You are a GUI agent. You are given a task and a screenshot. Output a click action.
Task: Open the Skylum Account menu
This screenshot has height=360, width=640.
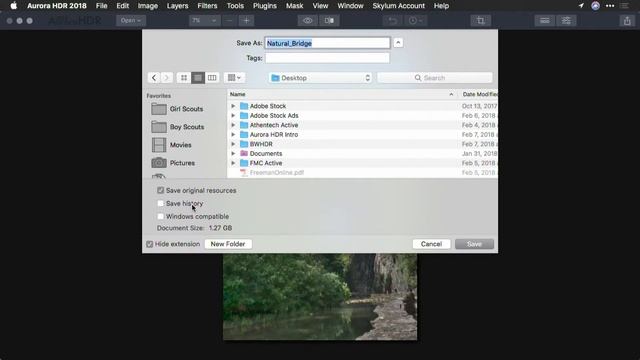click(398, 6)
